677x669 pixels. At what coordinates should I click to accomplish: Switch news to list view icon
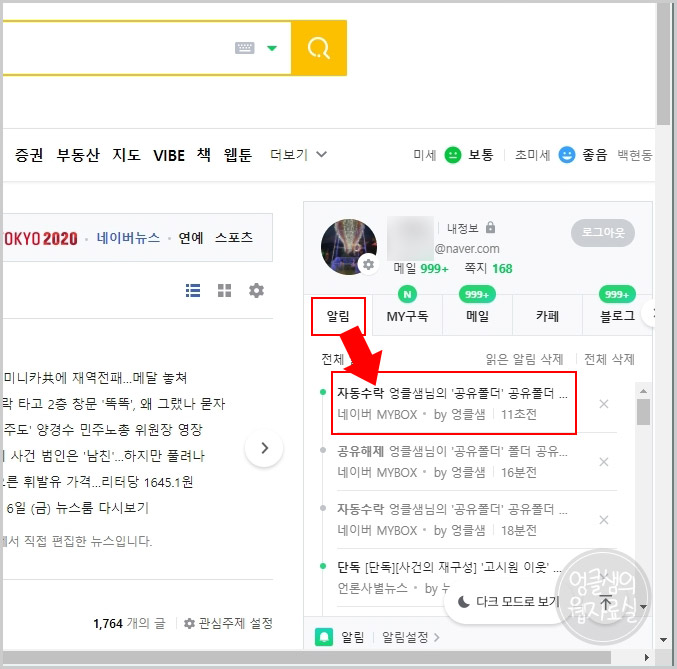click(x=193, y=290)
